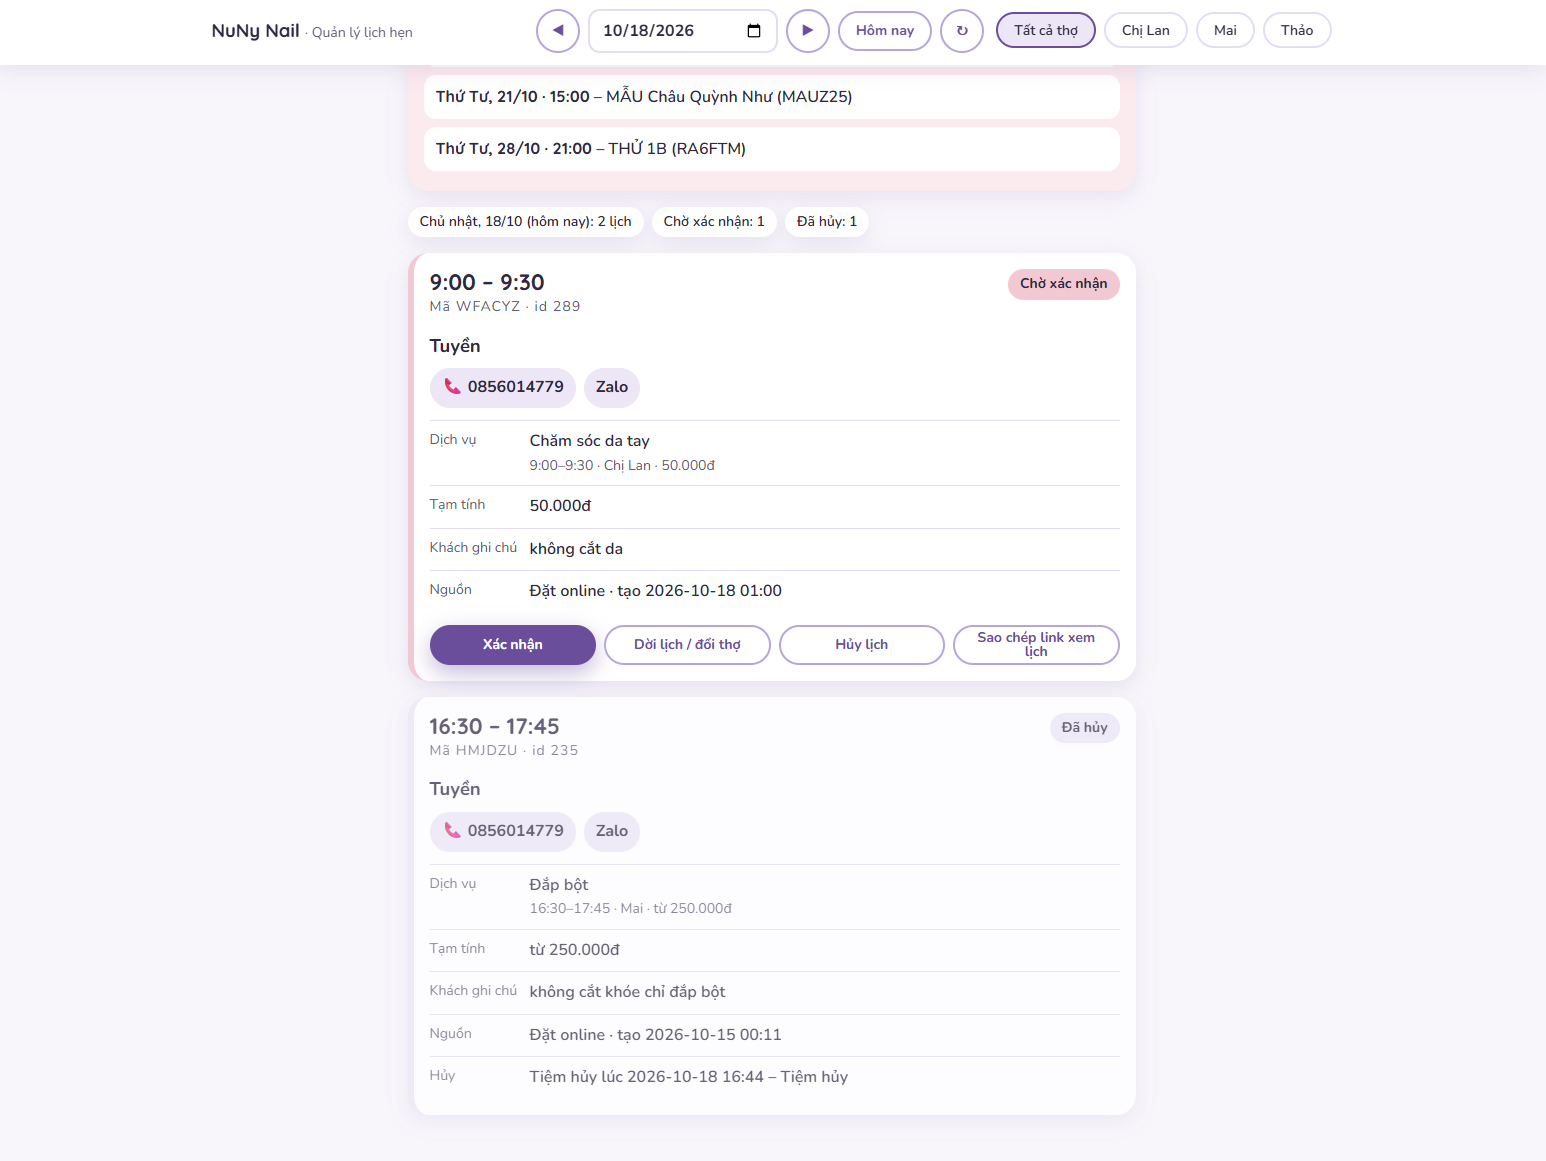Select the Tất cả thợ filter
The image size is (1546, 1161).
(1046, 30)
